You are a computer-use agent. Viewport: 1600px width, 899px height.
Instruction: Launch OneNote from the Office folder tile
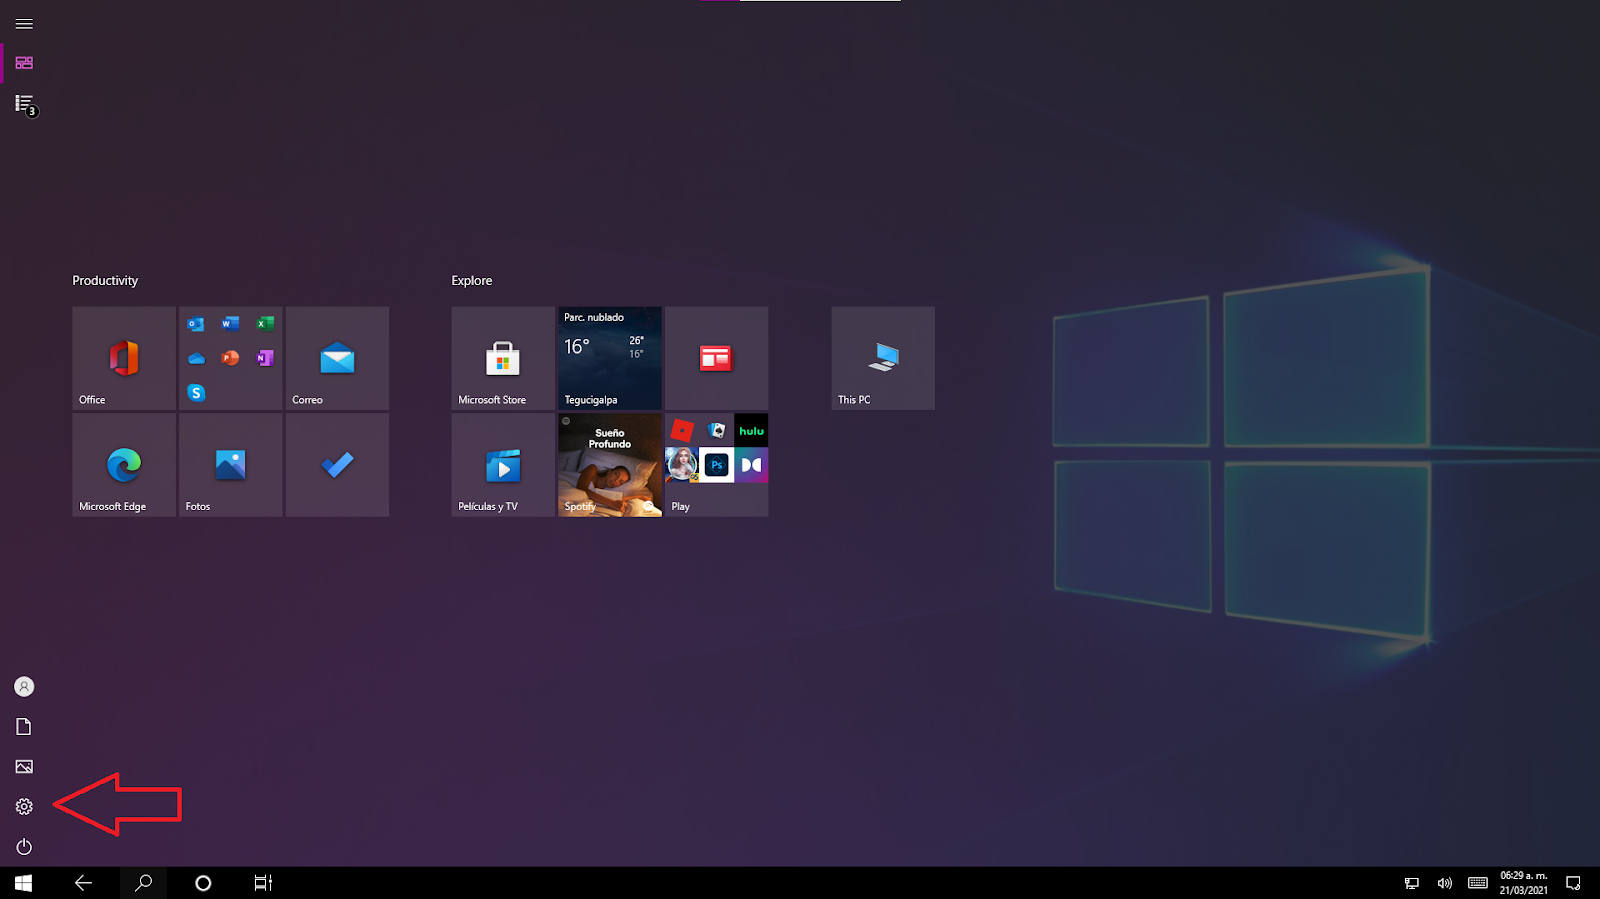pos(265,358)
